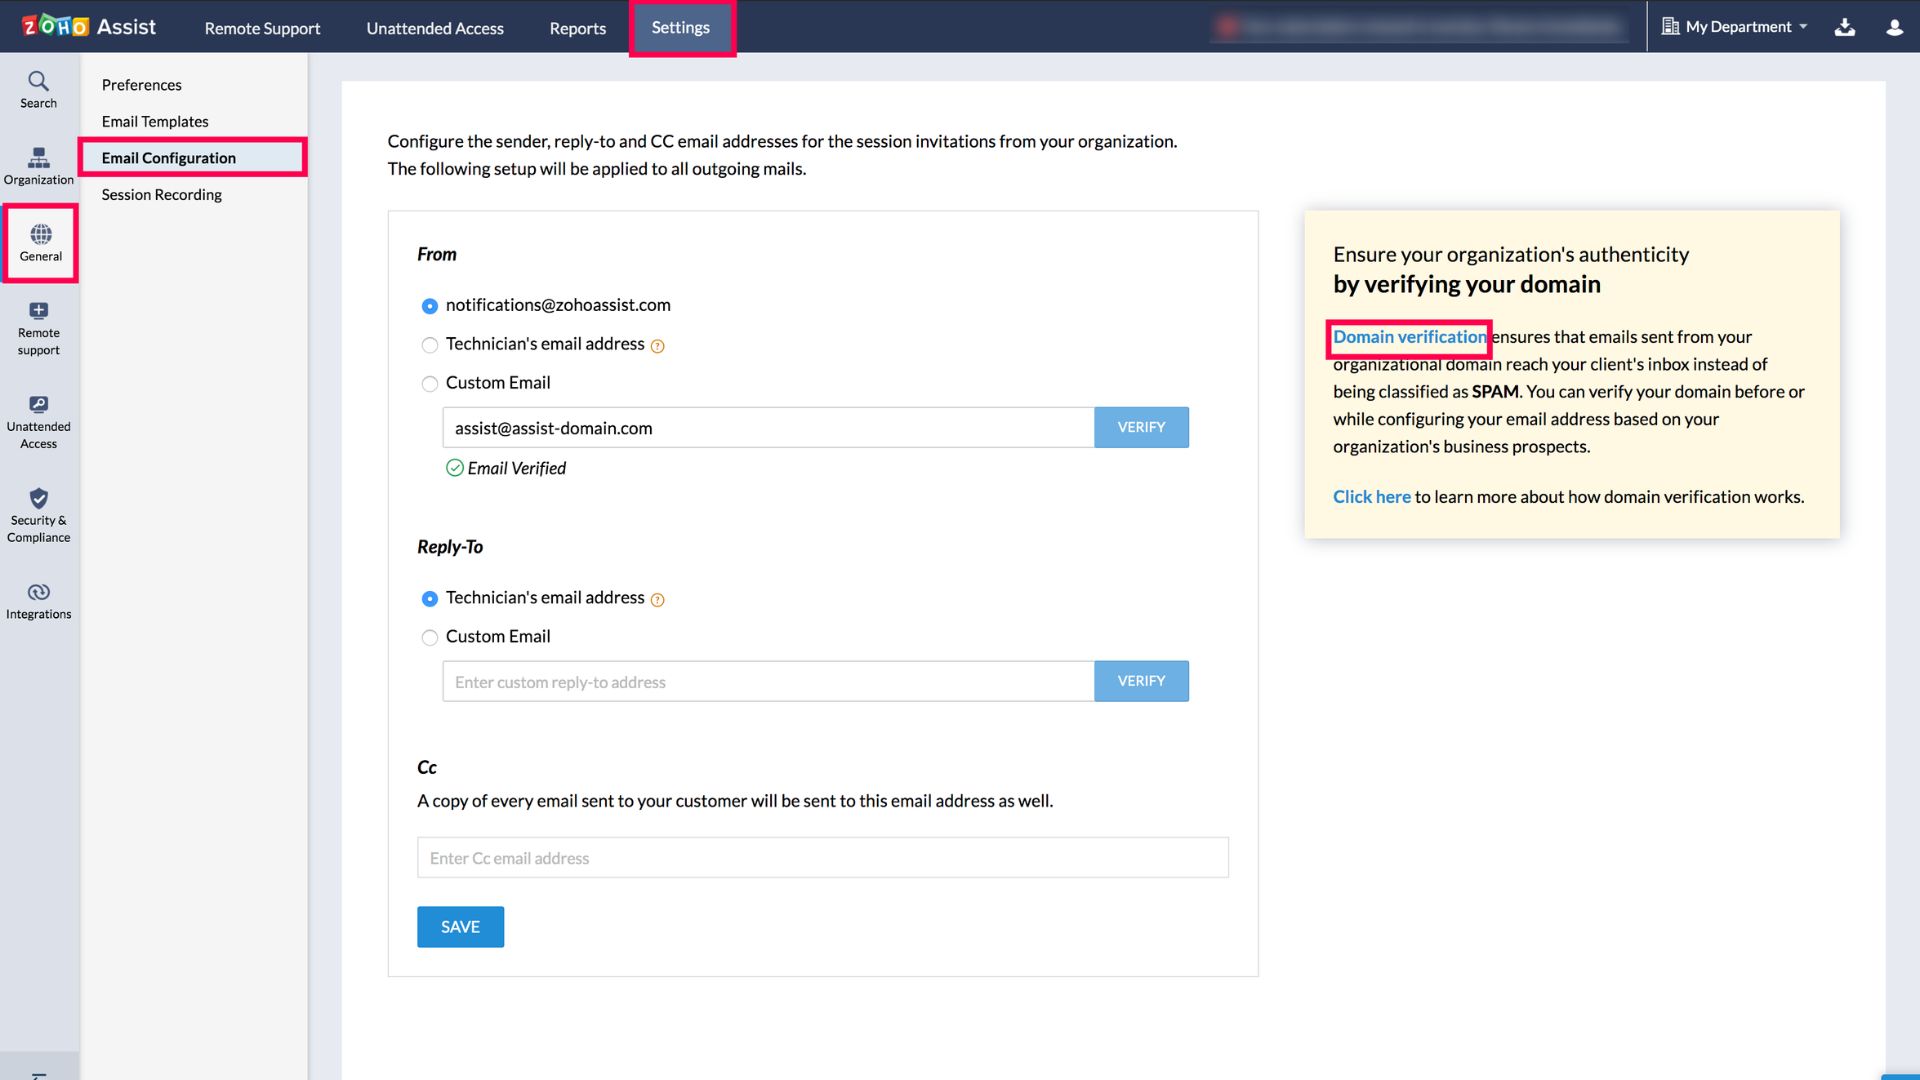Expand the Reports navigation menu item
This screenshot has width=1920, height=1080.
[x=578, y=26]
